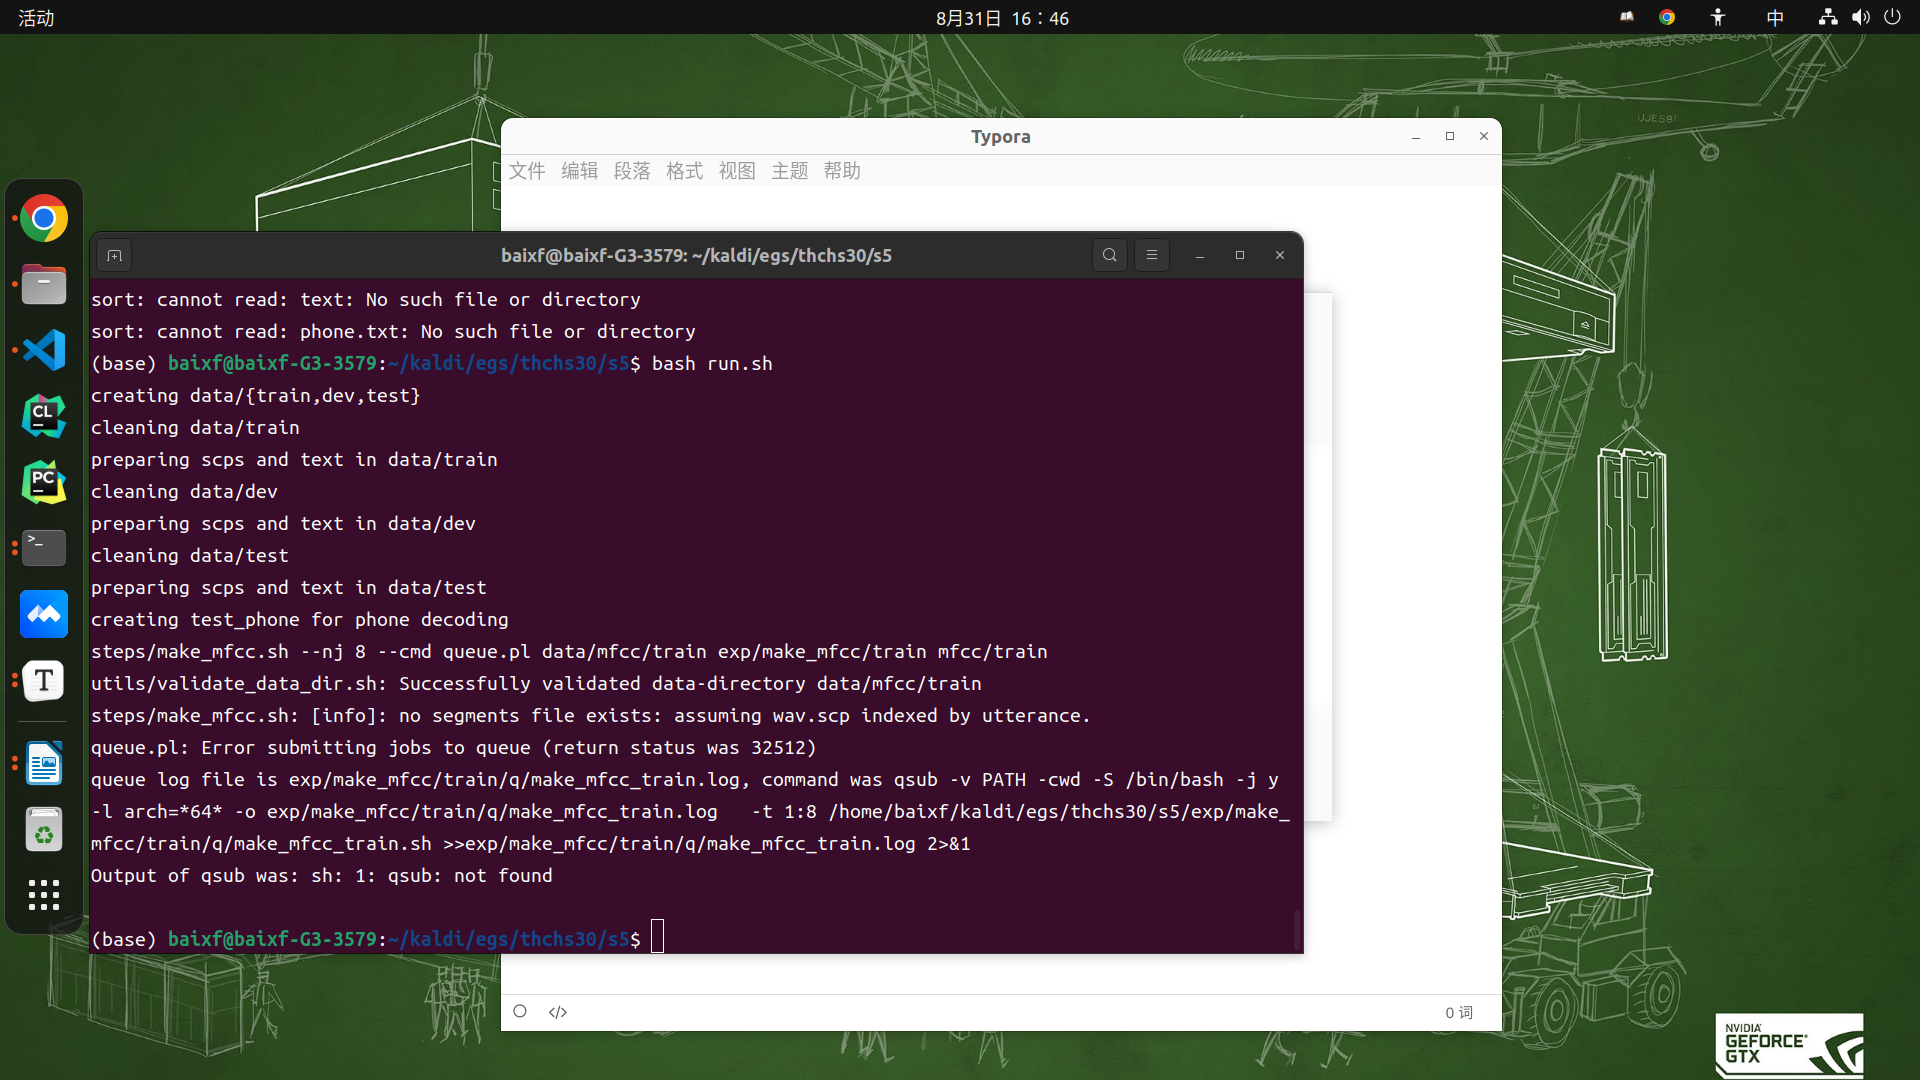Click the Typora title bar
The height and width of the screenshot is (1080, 1920).
click(1000, 137)
